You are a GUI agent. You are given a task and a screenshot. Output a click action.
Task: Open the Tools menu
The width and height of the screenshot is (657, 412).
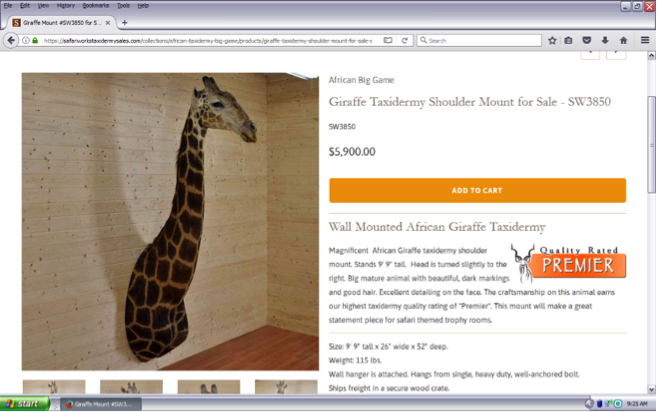123,5
